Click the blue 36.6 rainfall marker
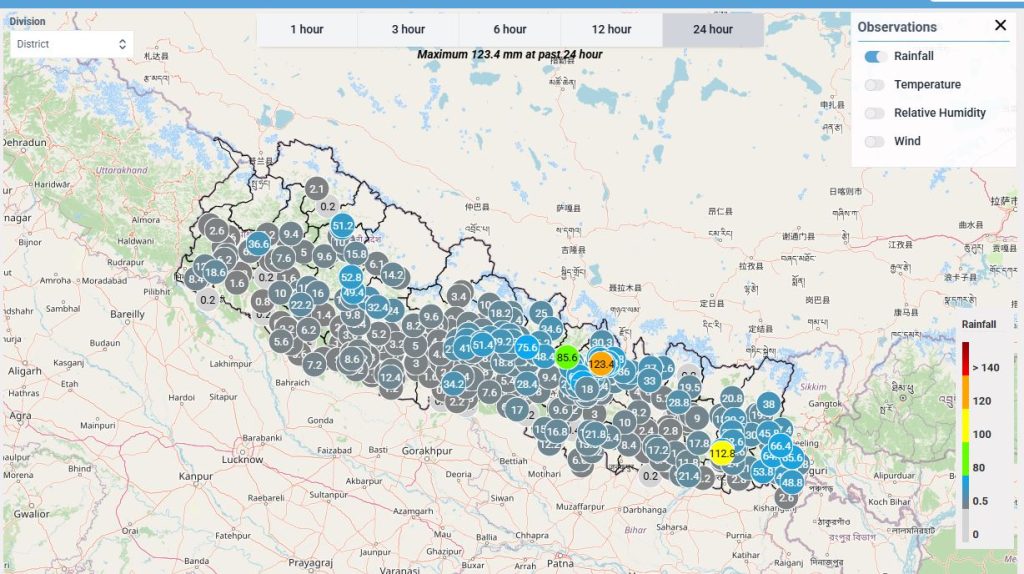This screenshot has width=1024, height=574. [258, 244]
